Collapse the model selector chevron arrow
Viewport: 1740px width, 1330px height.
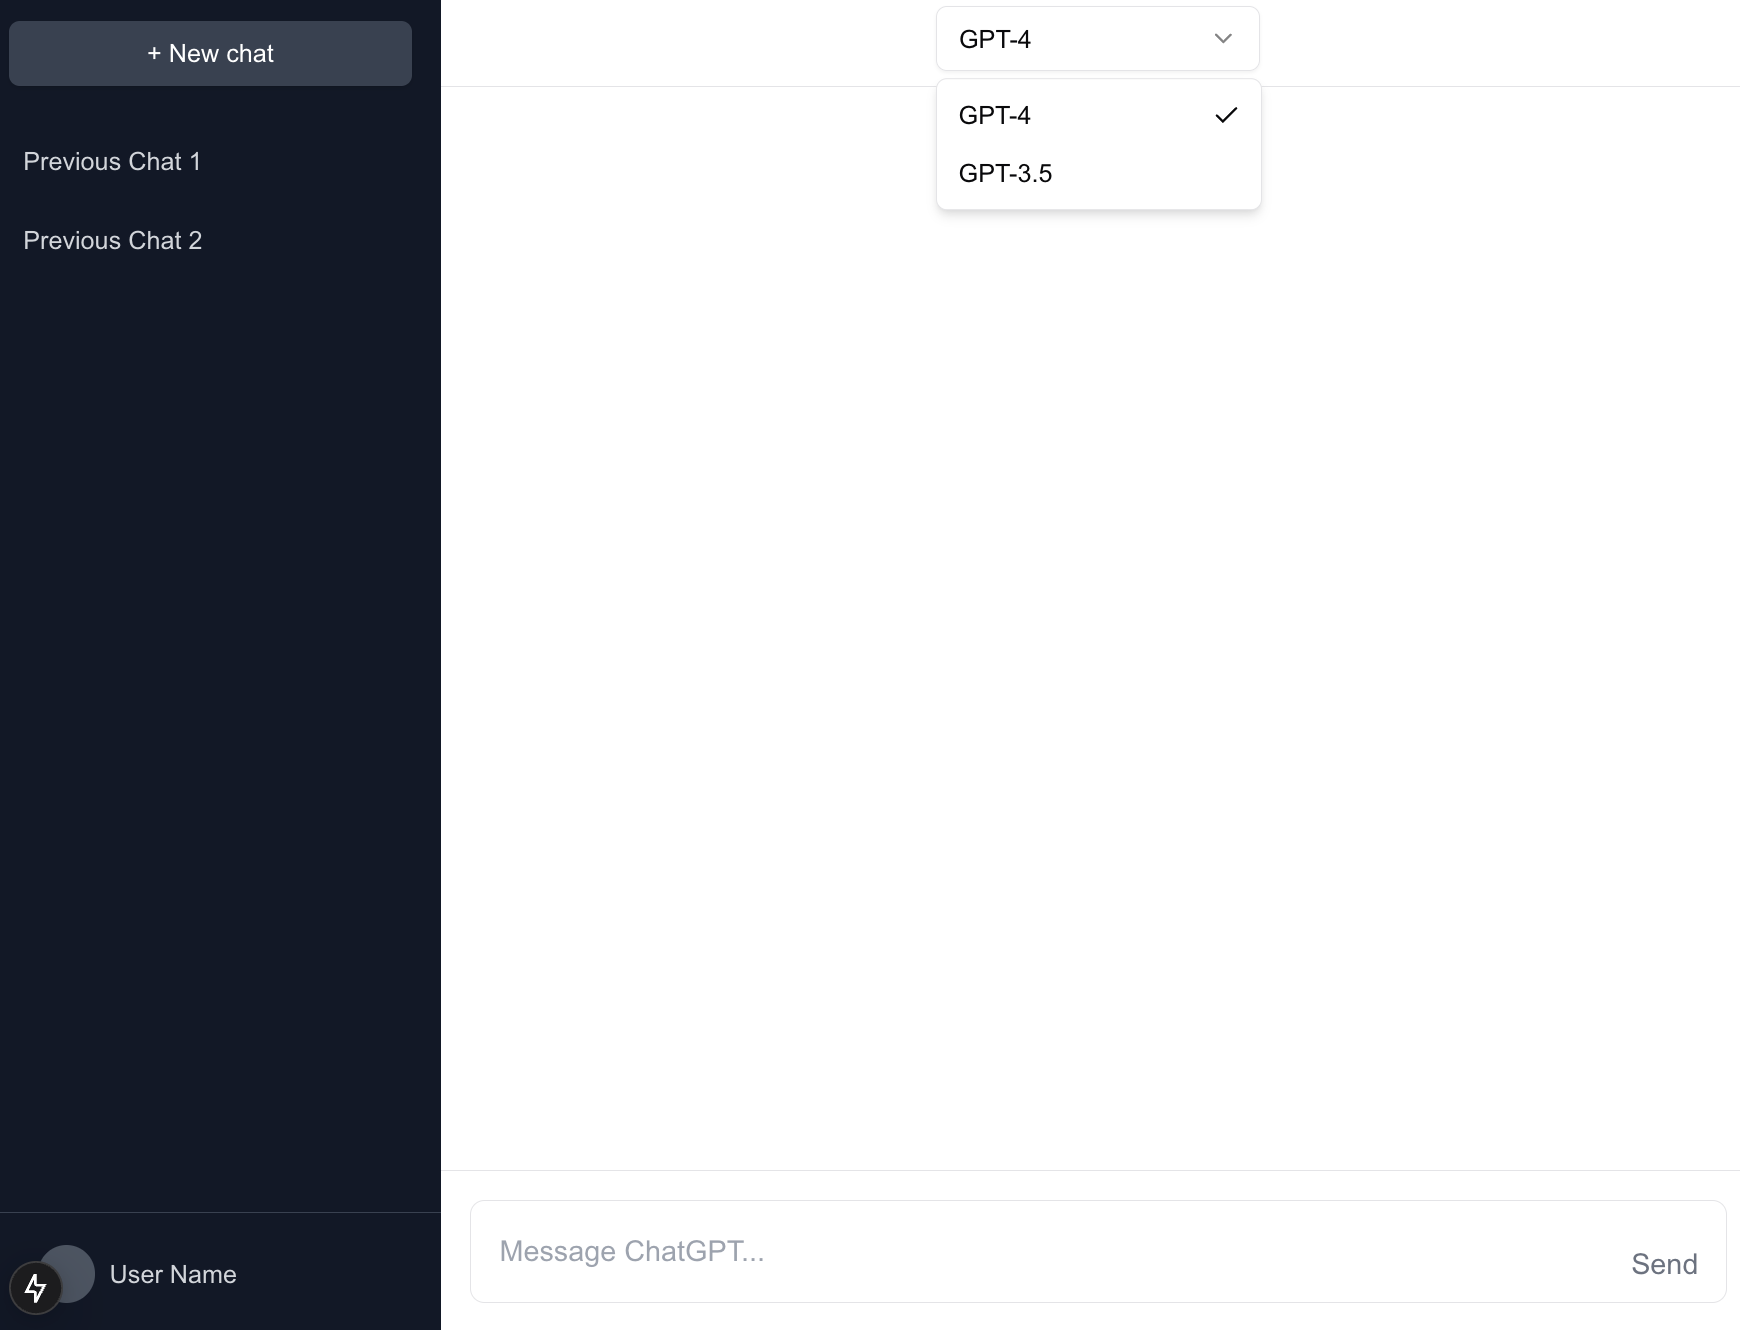point(1223,39)
